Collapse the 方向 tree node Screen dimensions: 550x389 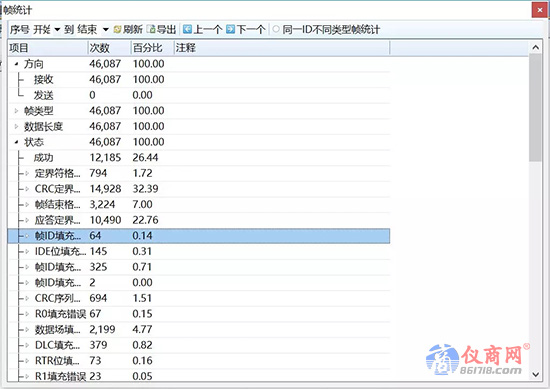(x=16, y=64)
